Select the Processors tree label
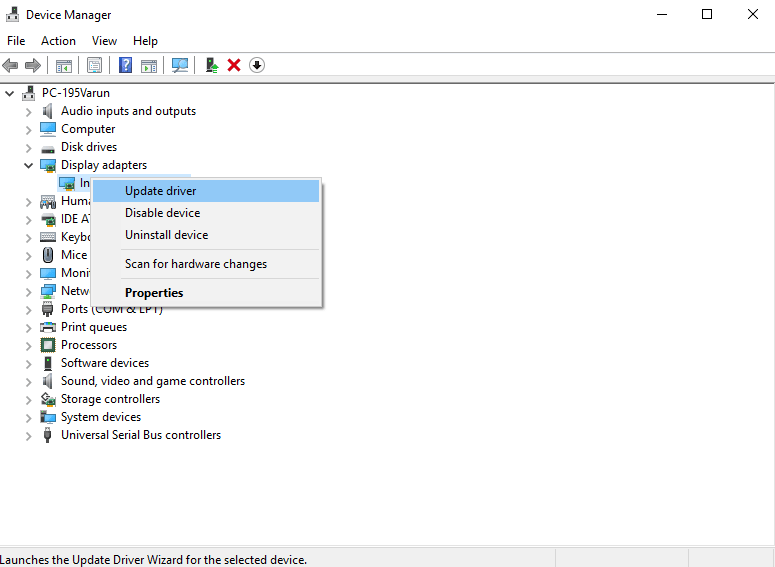This screenshot has width=775, height=567. tap(89, 345)
